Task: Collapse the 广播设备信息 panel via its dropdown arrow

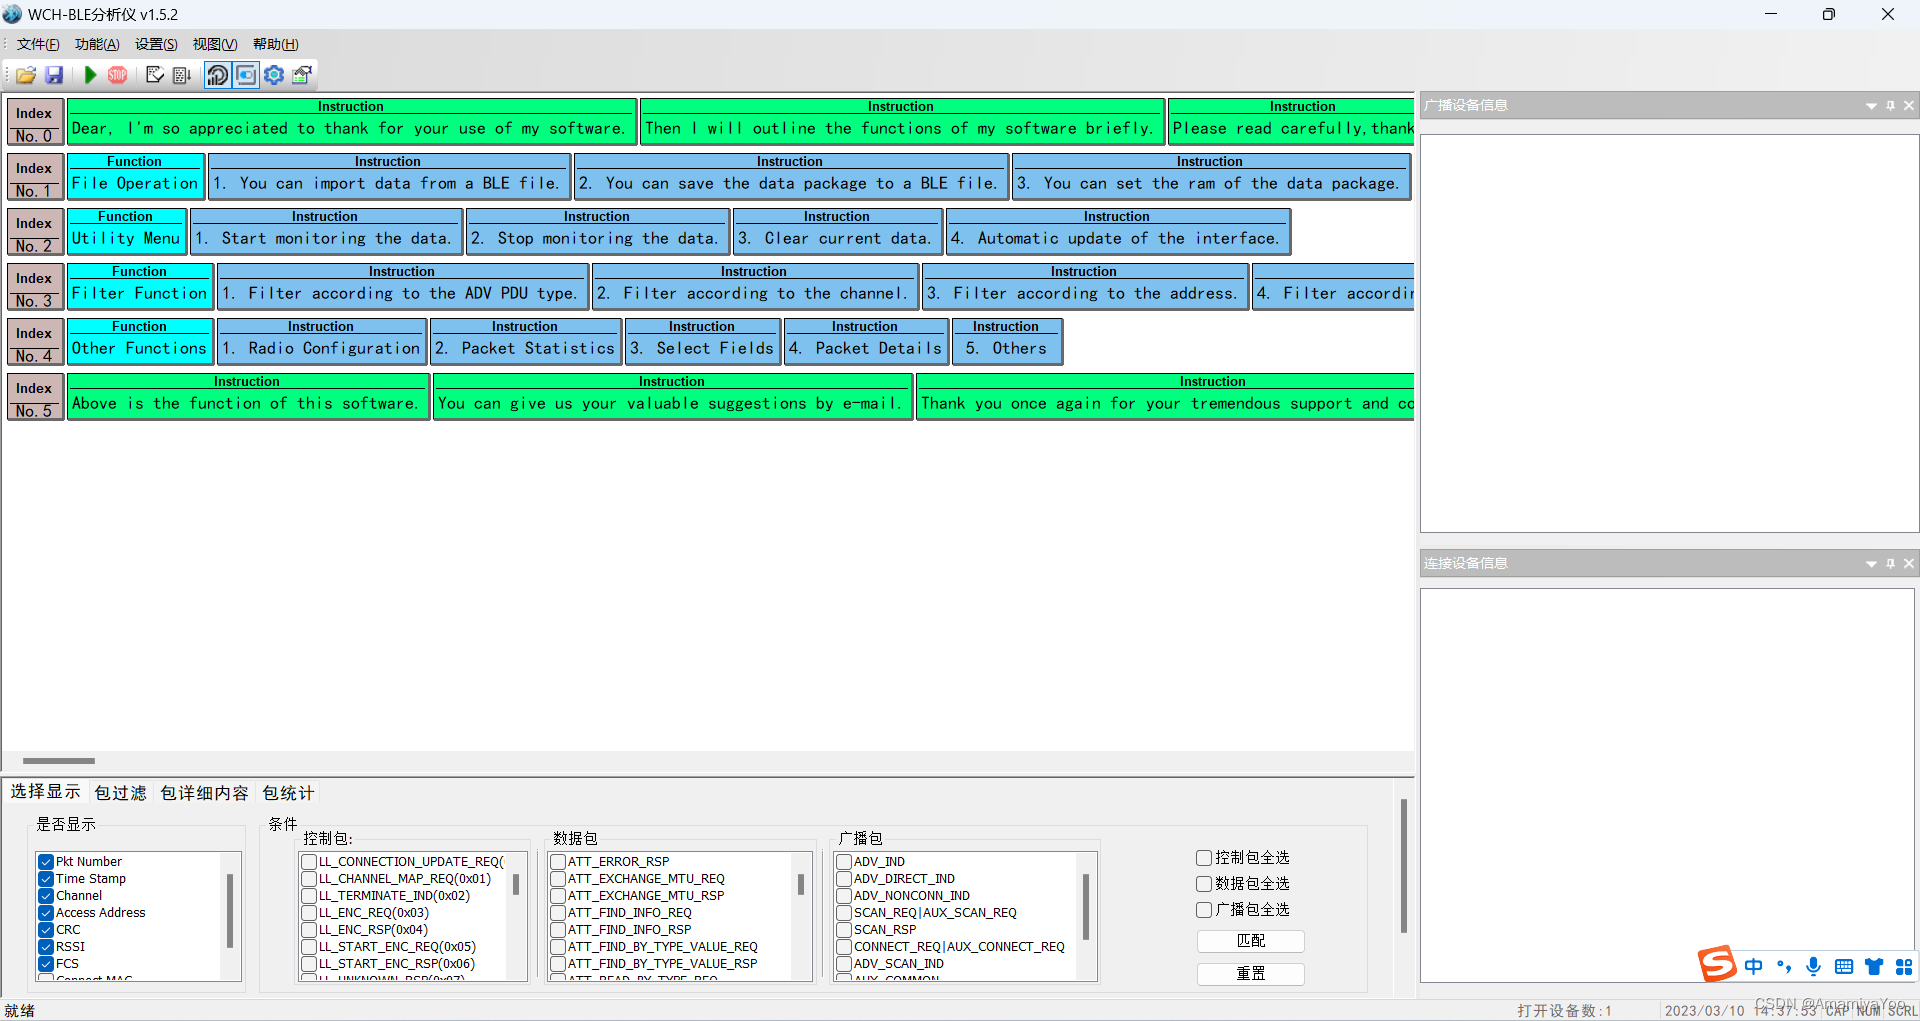Action: 1870,105
